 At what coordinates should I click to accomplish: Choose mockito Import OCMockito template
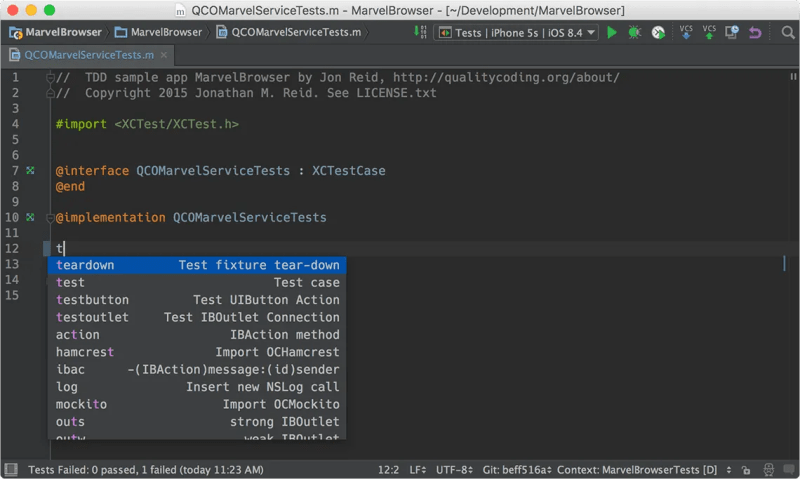pos(197,404)
